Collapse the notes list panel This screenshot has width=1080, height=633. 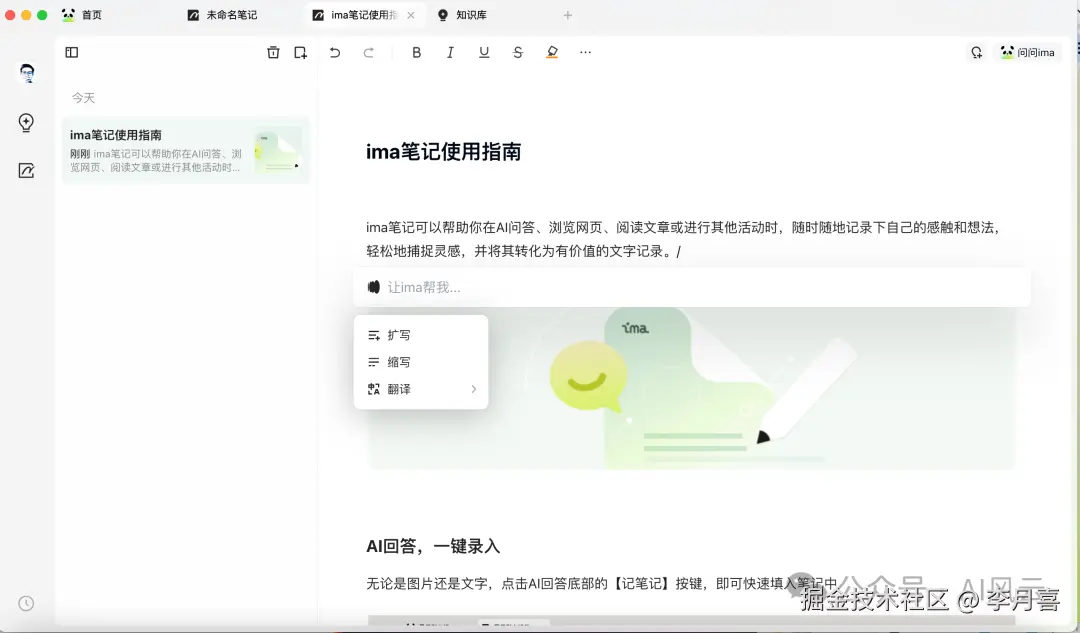point(70,52)
